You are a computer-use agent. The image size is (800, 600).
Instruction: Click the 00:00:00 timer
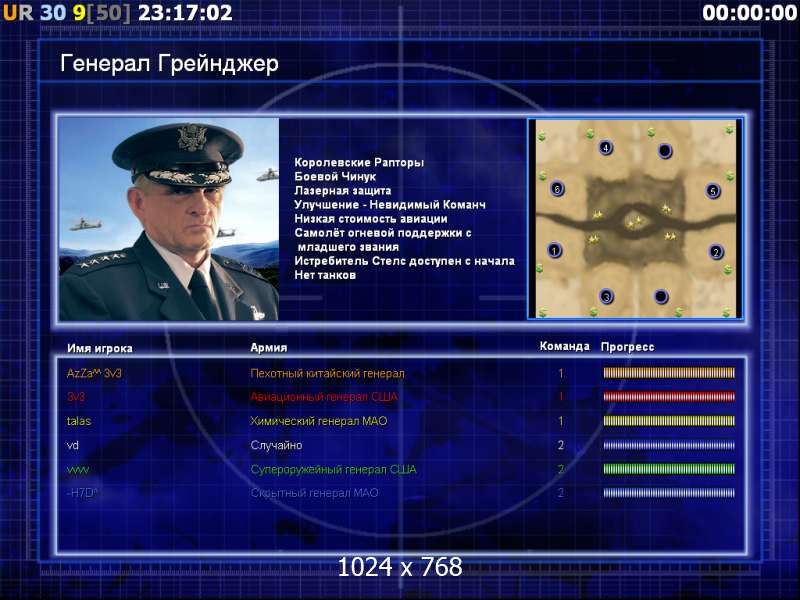coord(749,13)
